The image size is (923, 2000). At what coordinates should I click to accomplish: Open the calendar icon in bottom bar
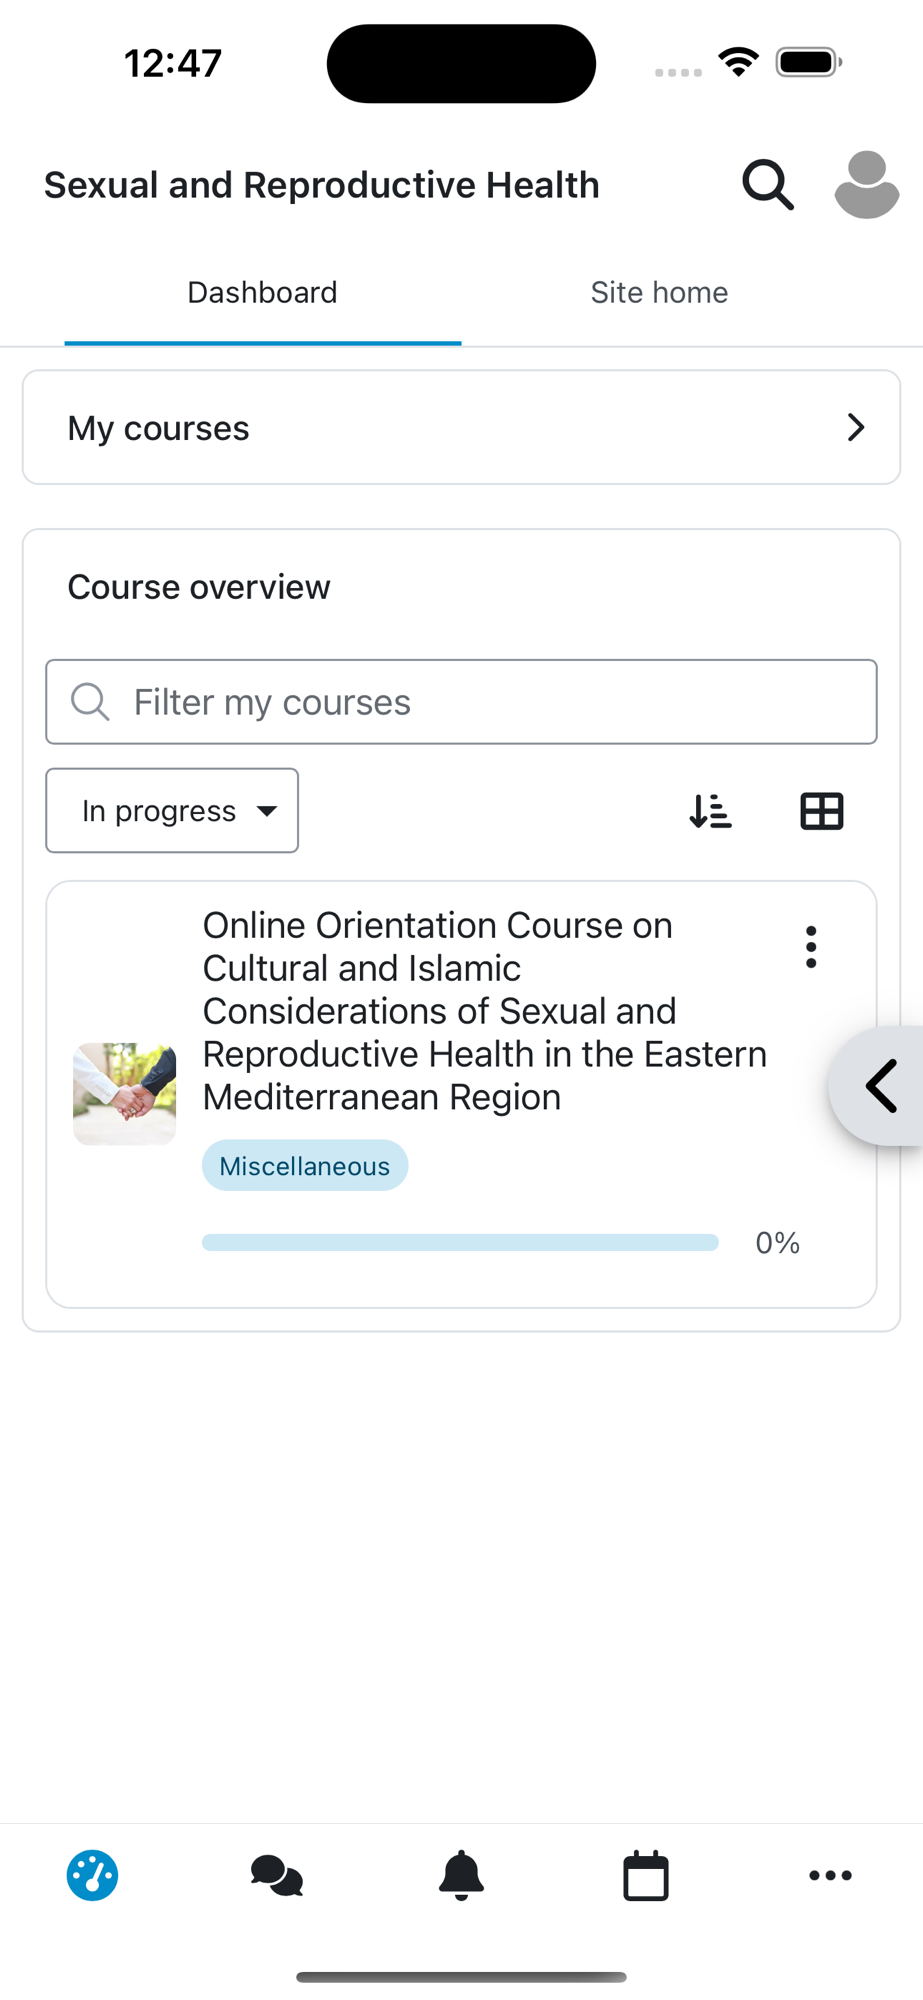[646, 1875]
